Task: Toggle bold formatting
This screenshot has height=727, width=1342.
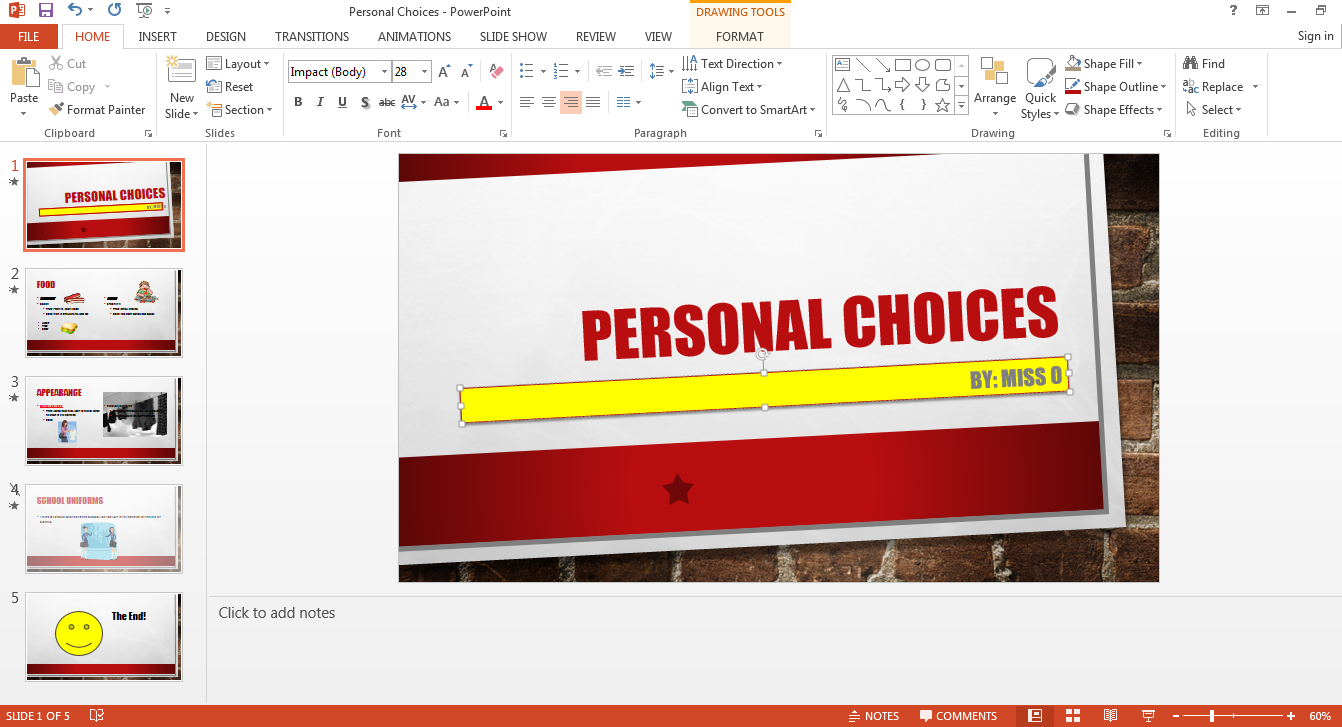Action: point(298,102)
